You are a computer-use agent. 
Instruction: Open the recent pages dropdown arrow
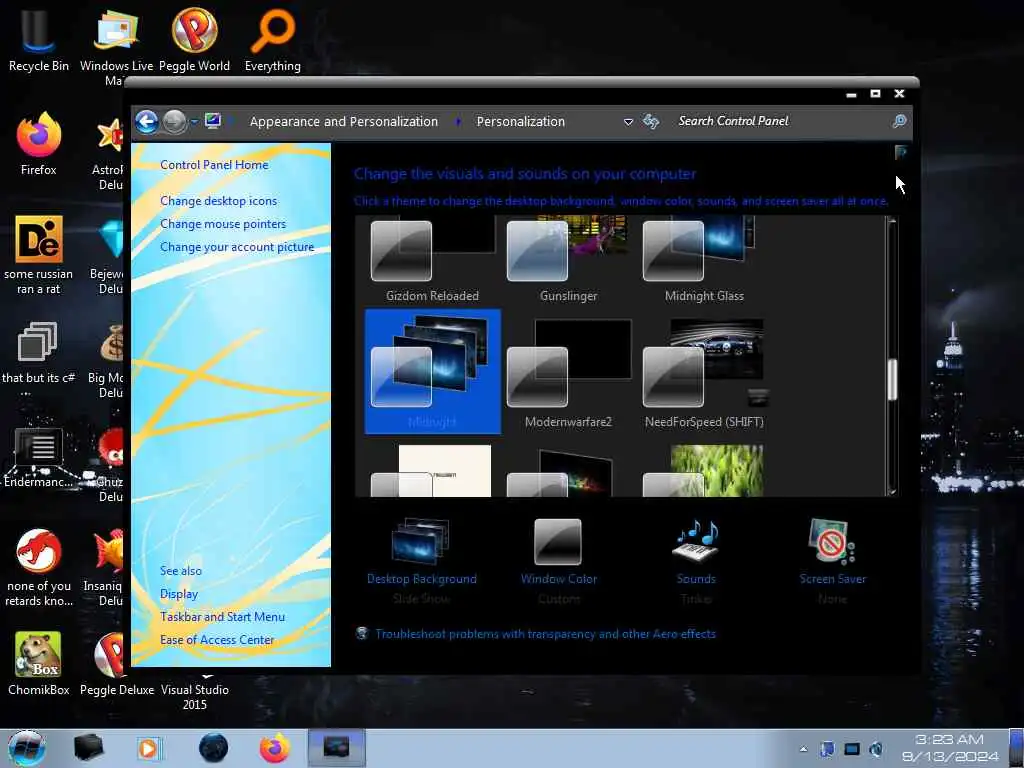(x=194, y=122)
